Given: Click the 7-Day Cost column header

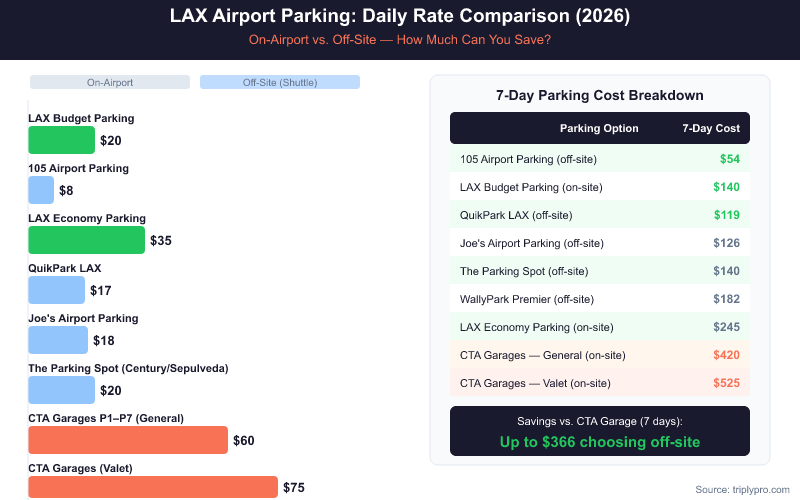Looking at the screenshot, I should [x=711, y=128].
